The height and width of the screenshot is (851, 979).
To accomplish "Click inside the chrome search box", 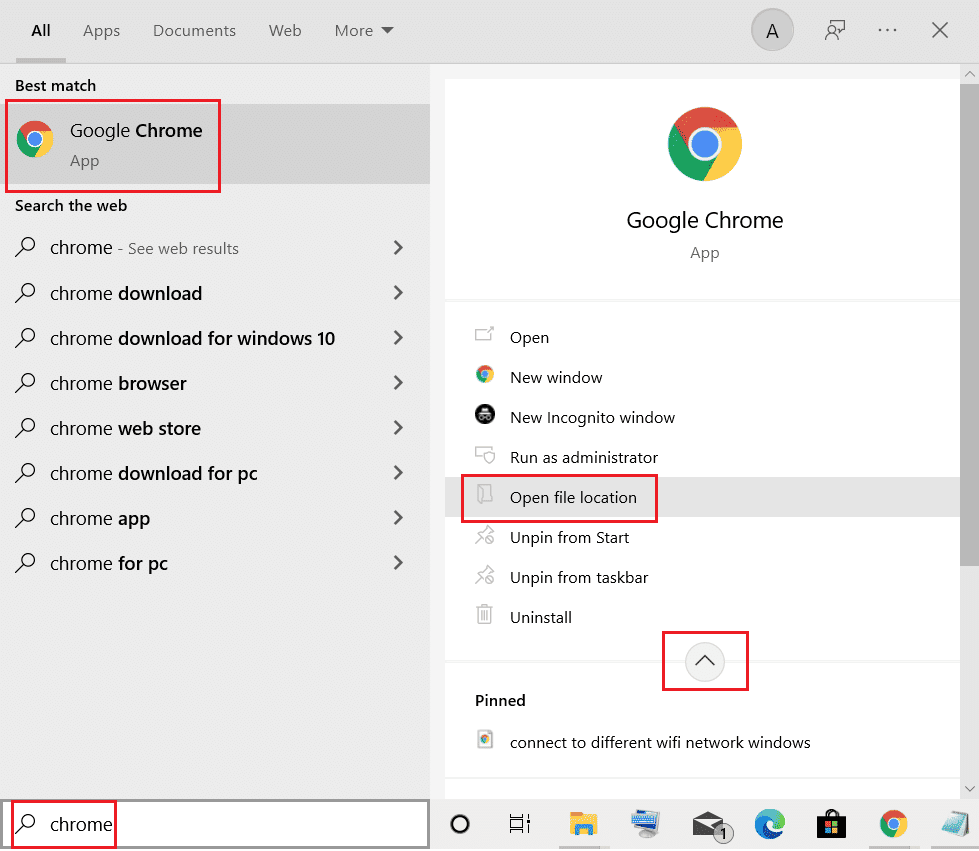I will coord(200,824).
